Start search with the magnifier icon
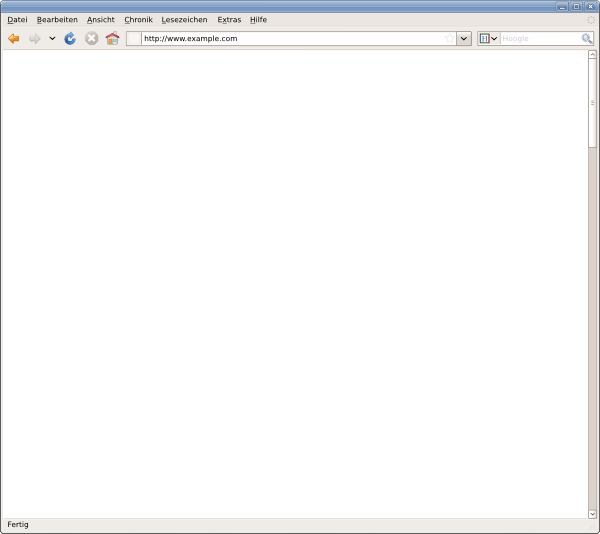The height and width of the screenshot is (534, 600). click(587, 38)
